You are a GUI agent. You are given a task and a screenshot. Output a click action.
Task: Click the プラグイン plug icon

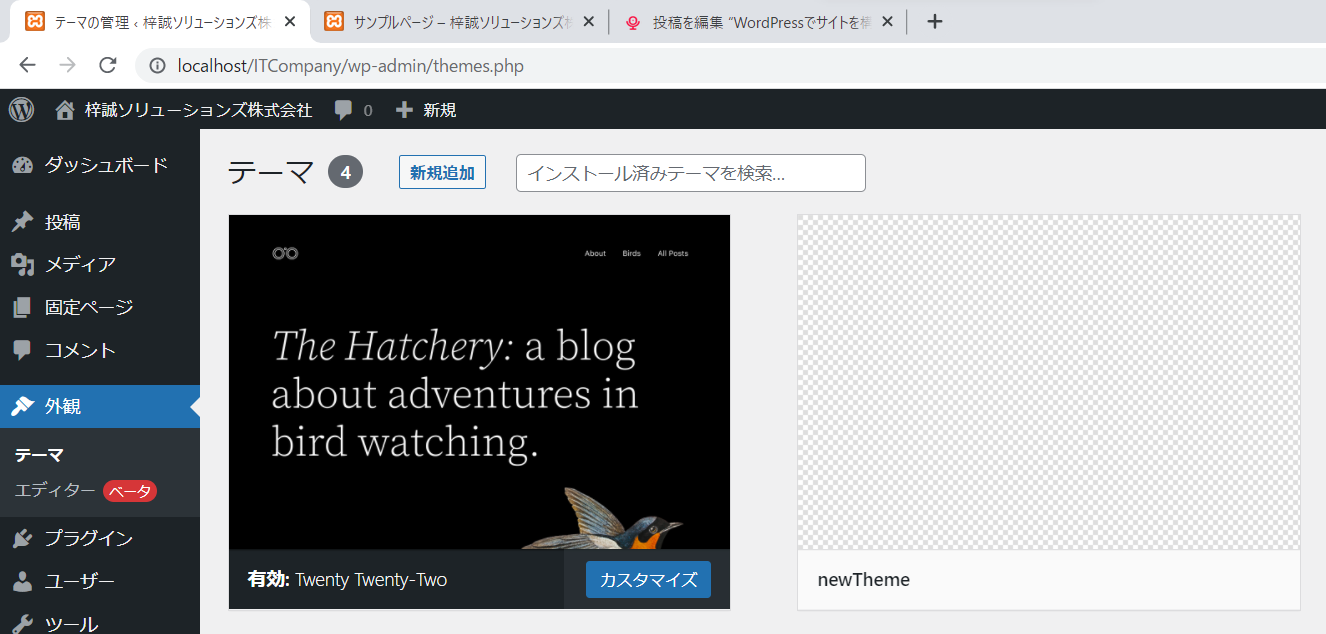(22, 539)
